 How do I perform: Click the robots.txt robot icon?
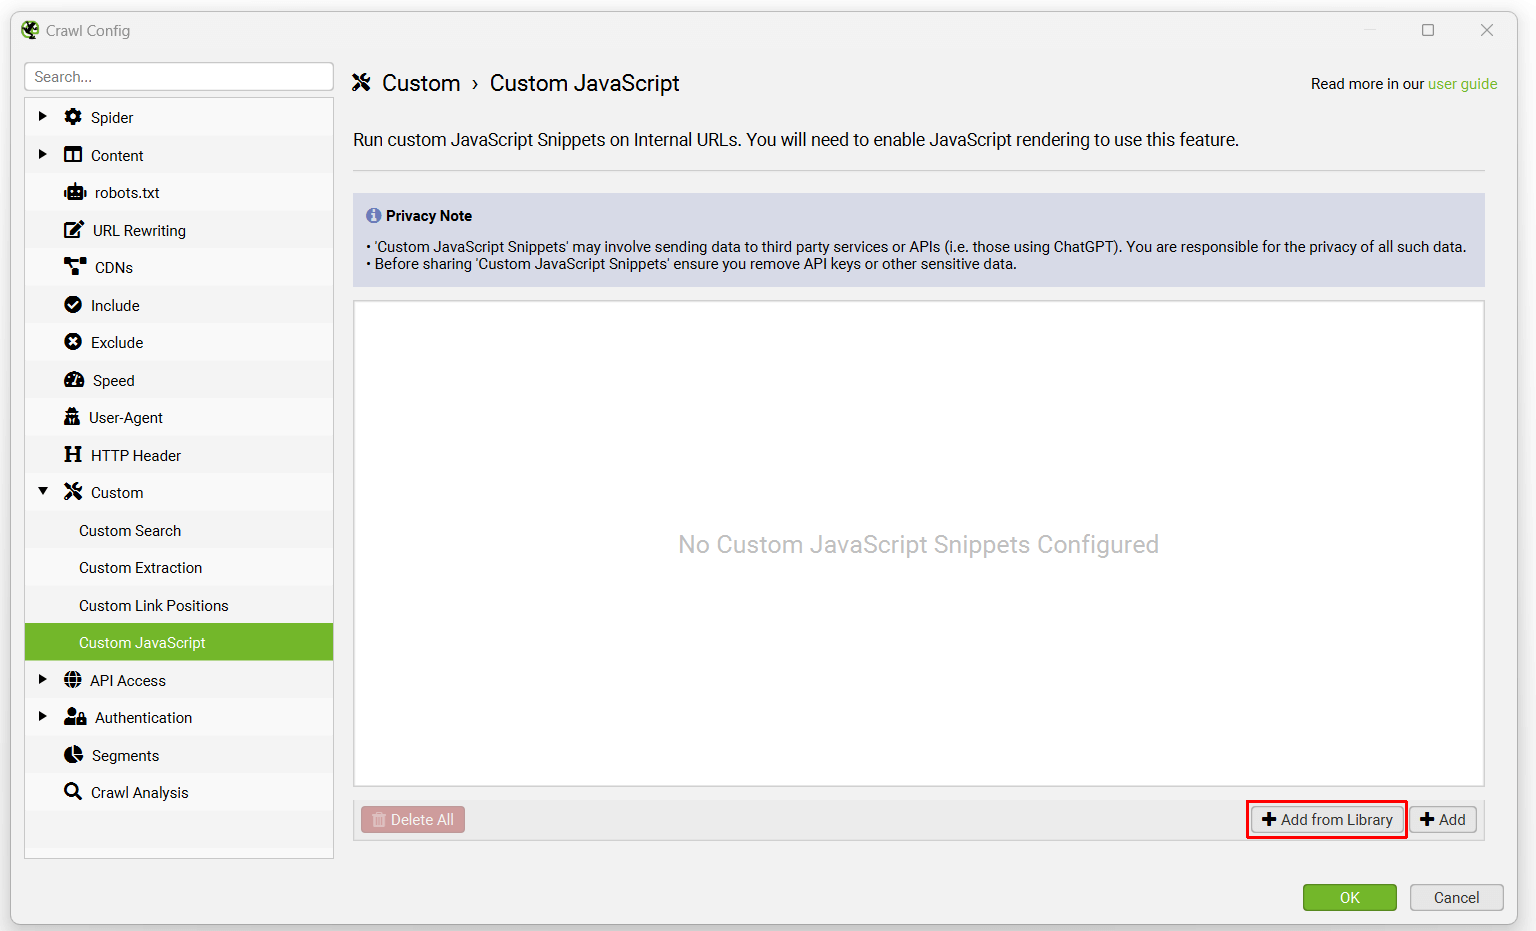pos(75,192)
